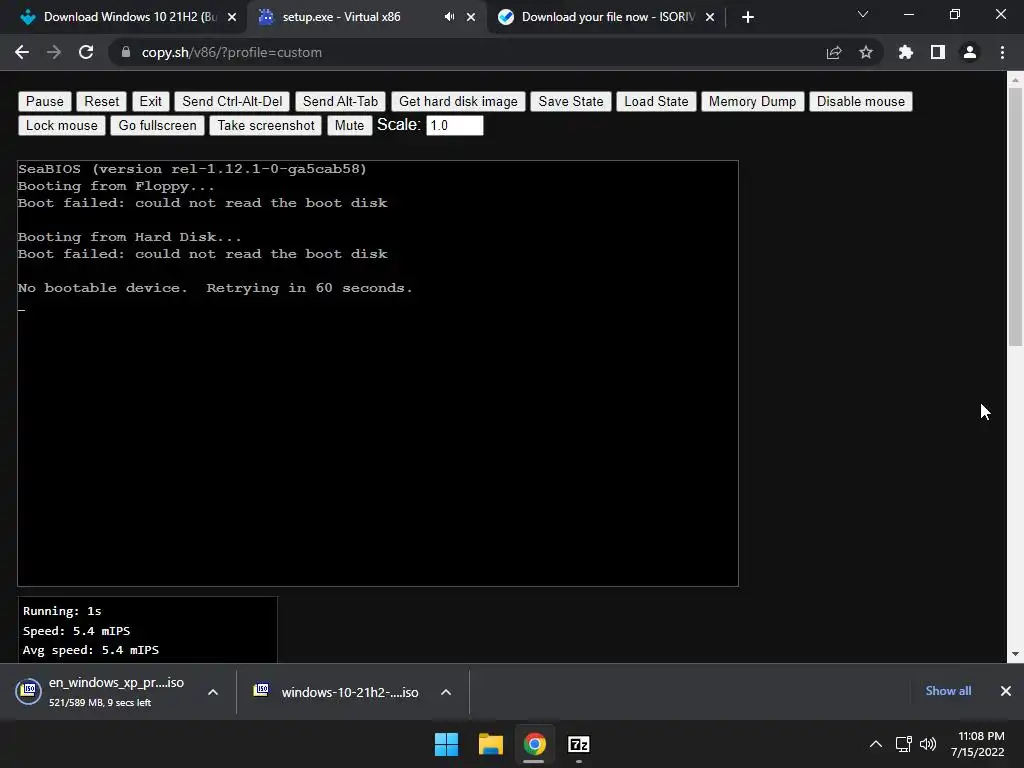Image resolution: width=1024 pixels, height=768 pixels.
Task: Open the Chrome three-dot menu
Action: [x=1002, y=52]
